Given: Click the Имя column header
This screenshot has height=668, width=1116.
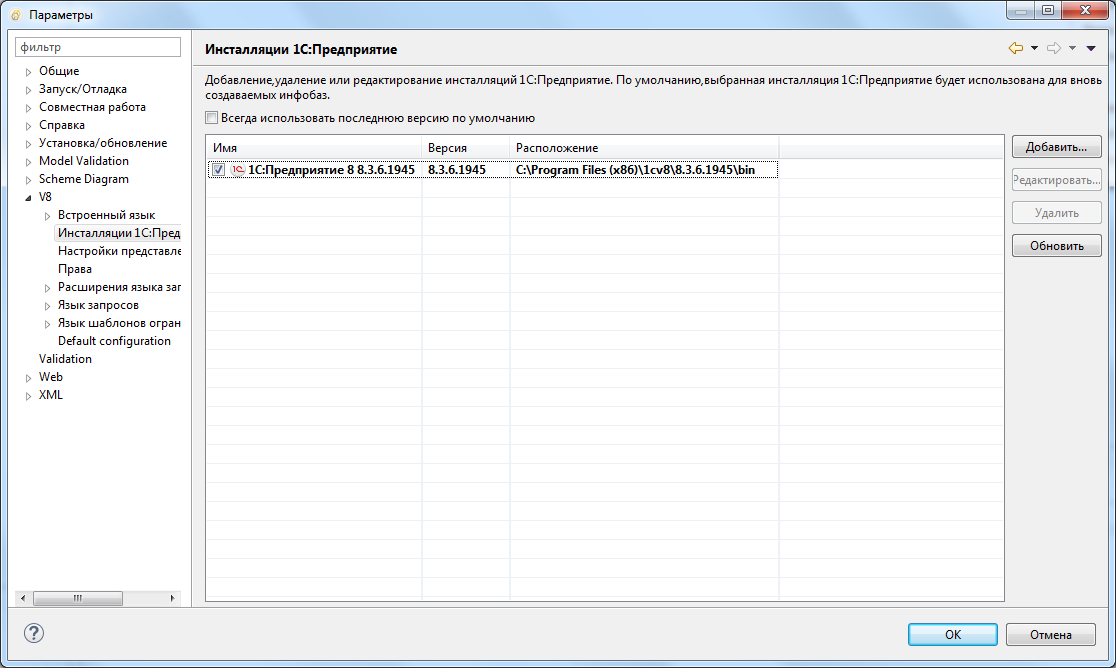Looking at the screenshot, I should click(x=314, y=148).
